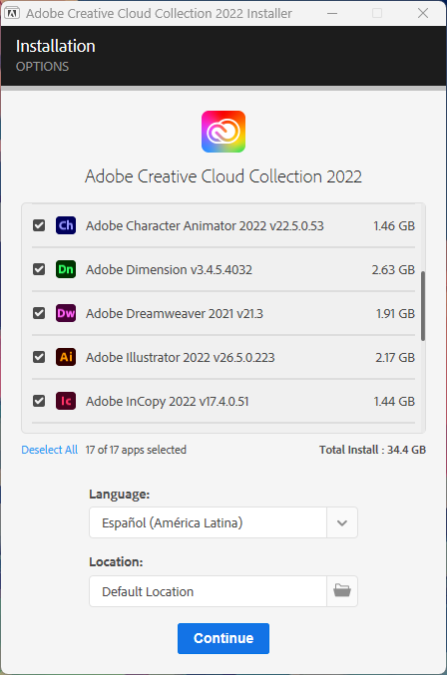Click the Adobe installer title bar icon
The width and height of the screenshot is (447, 675).
(x=12, y=13)
